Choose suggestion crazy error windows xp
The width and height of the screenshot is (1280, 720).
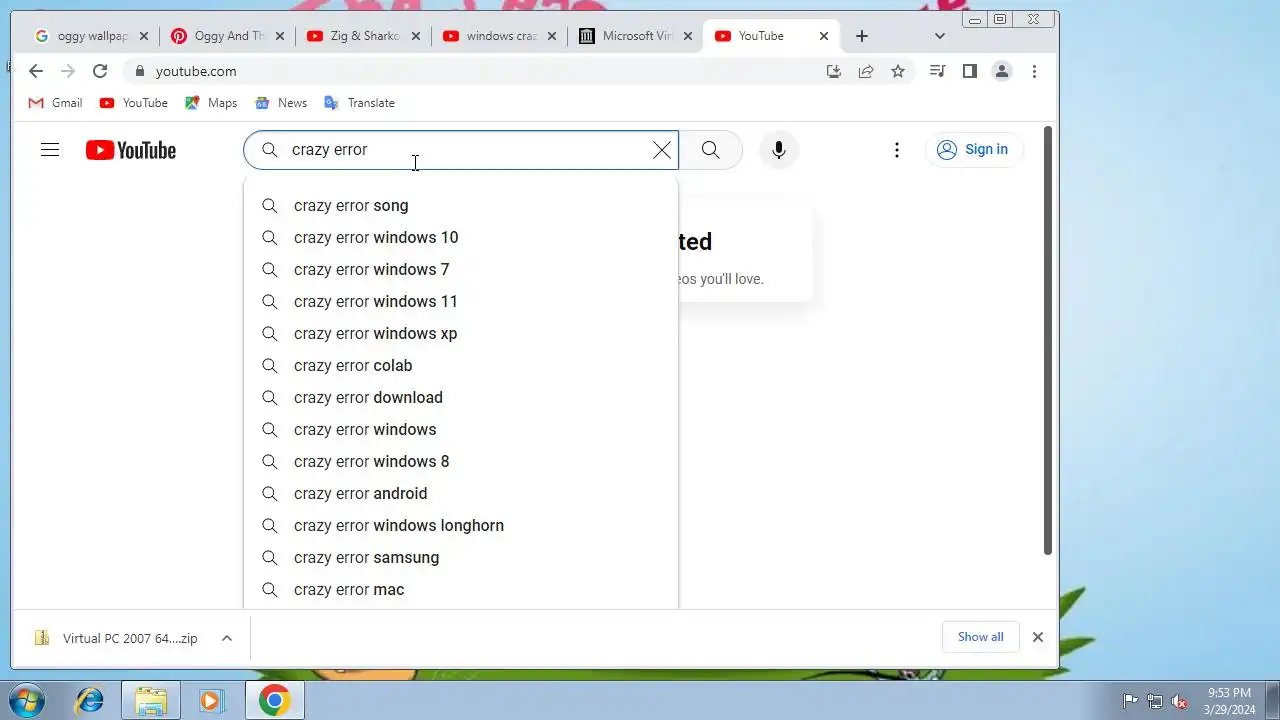coord(461,333)
